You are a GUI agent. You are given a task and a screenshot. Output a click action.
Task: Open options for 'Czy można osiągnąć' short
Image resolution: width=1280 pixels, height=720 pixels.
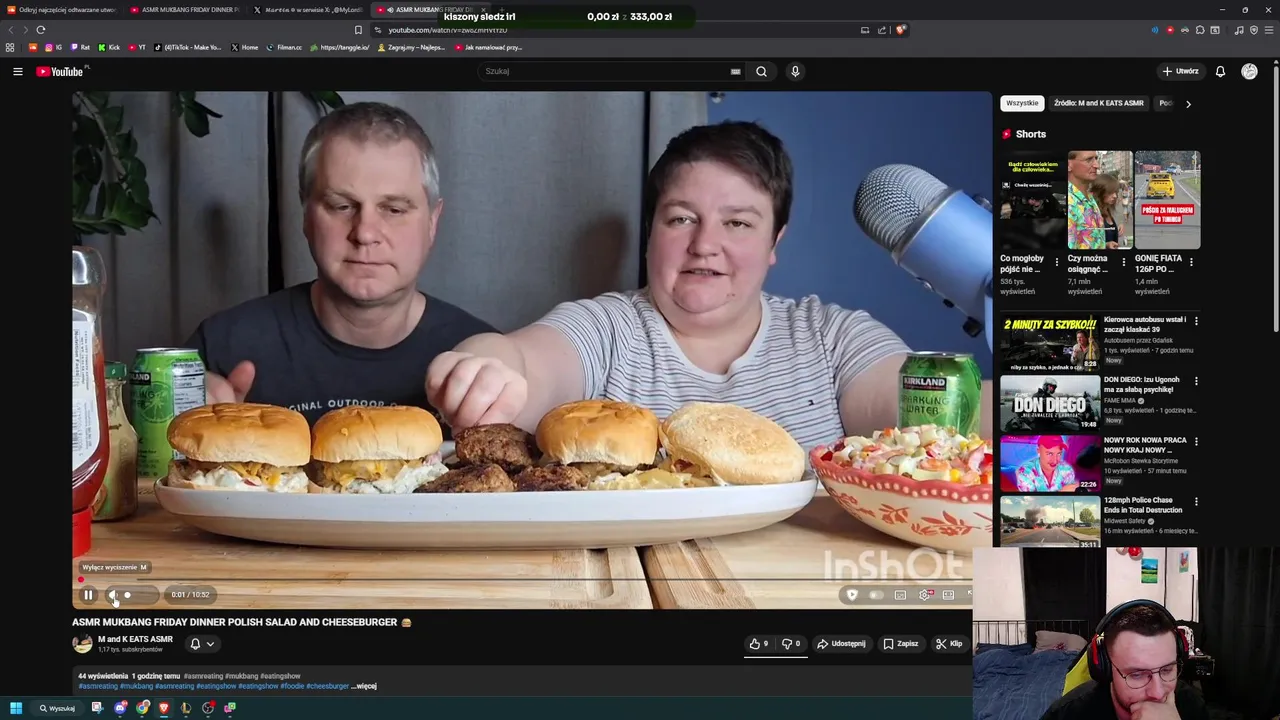pyautogui.click(x=1124, y=262)
